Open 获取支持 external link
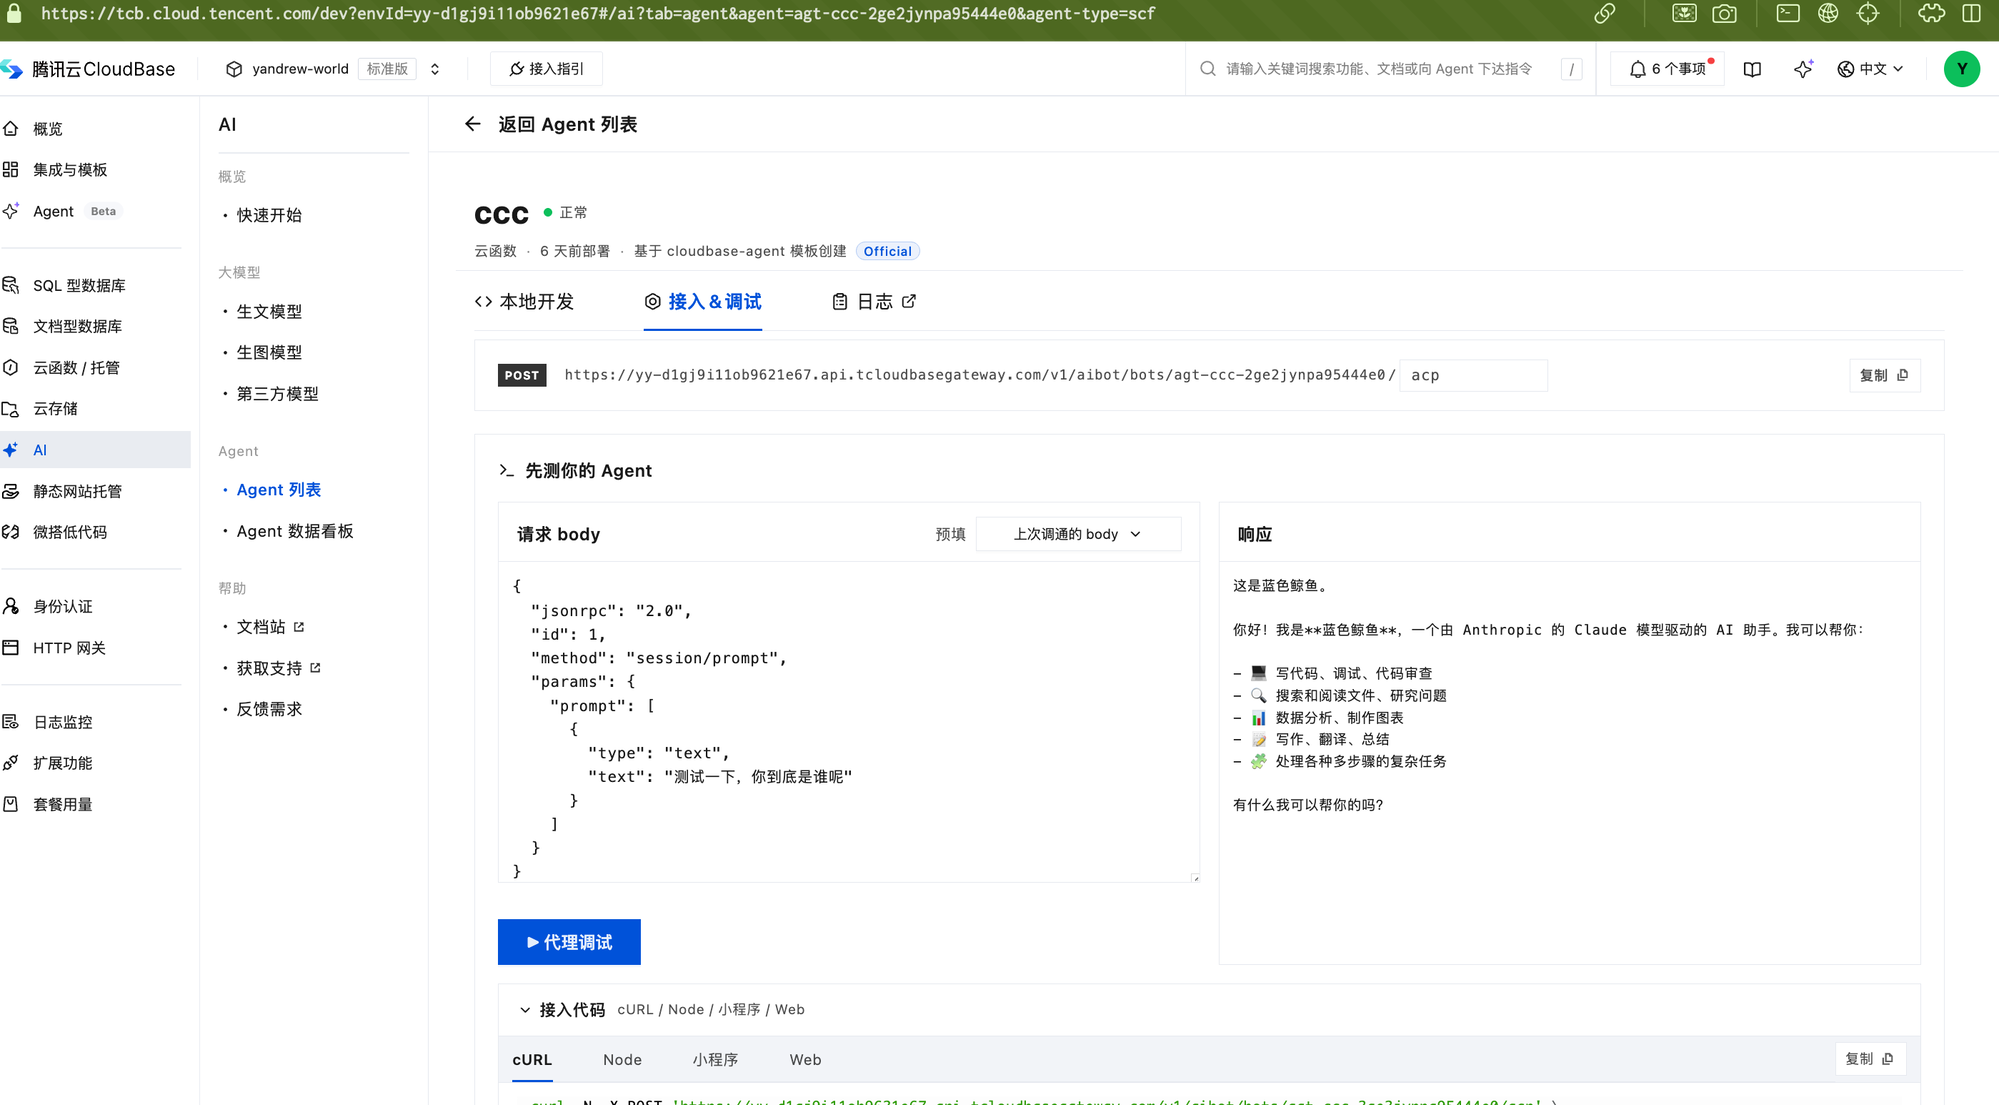 tap(278, 668)
